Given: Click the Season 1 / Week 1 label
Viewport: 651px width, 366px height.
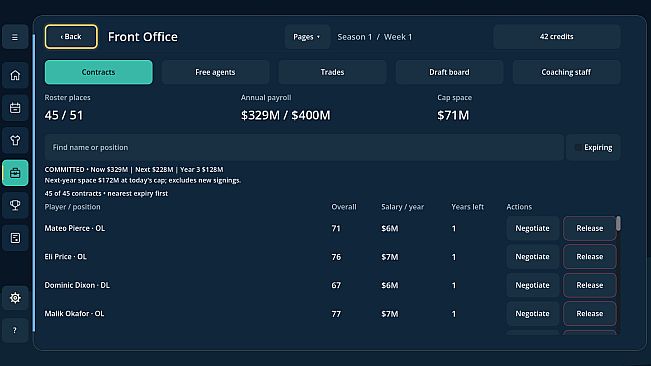Looking at the screenshot, I should pyautogui.click(x=374, y=37).
